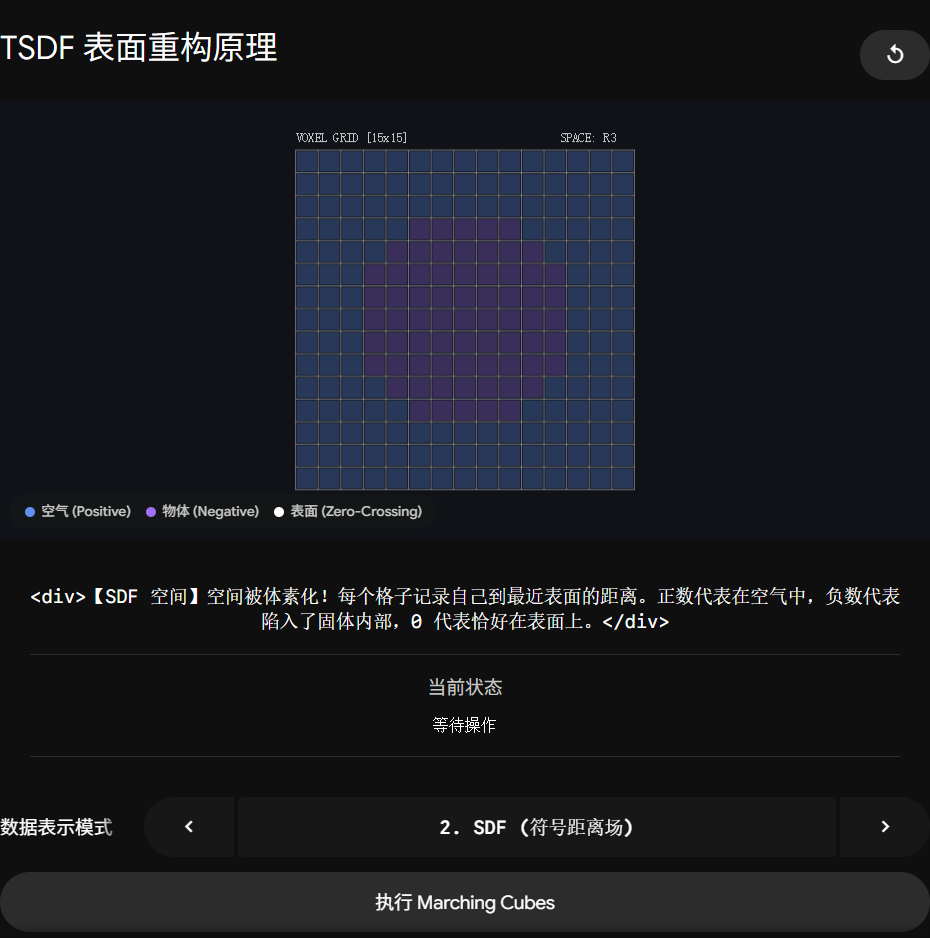Screen dimensions: 930x938
Task: Click the blue 空气 (Positive) legend dot
Action: tap(30, 511)
